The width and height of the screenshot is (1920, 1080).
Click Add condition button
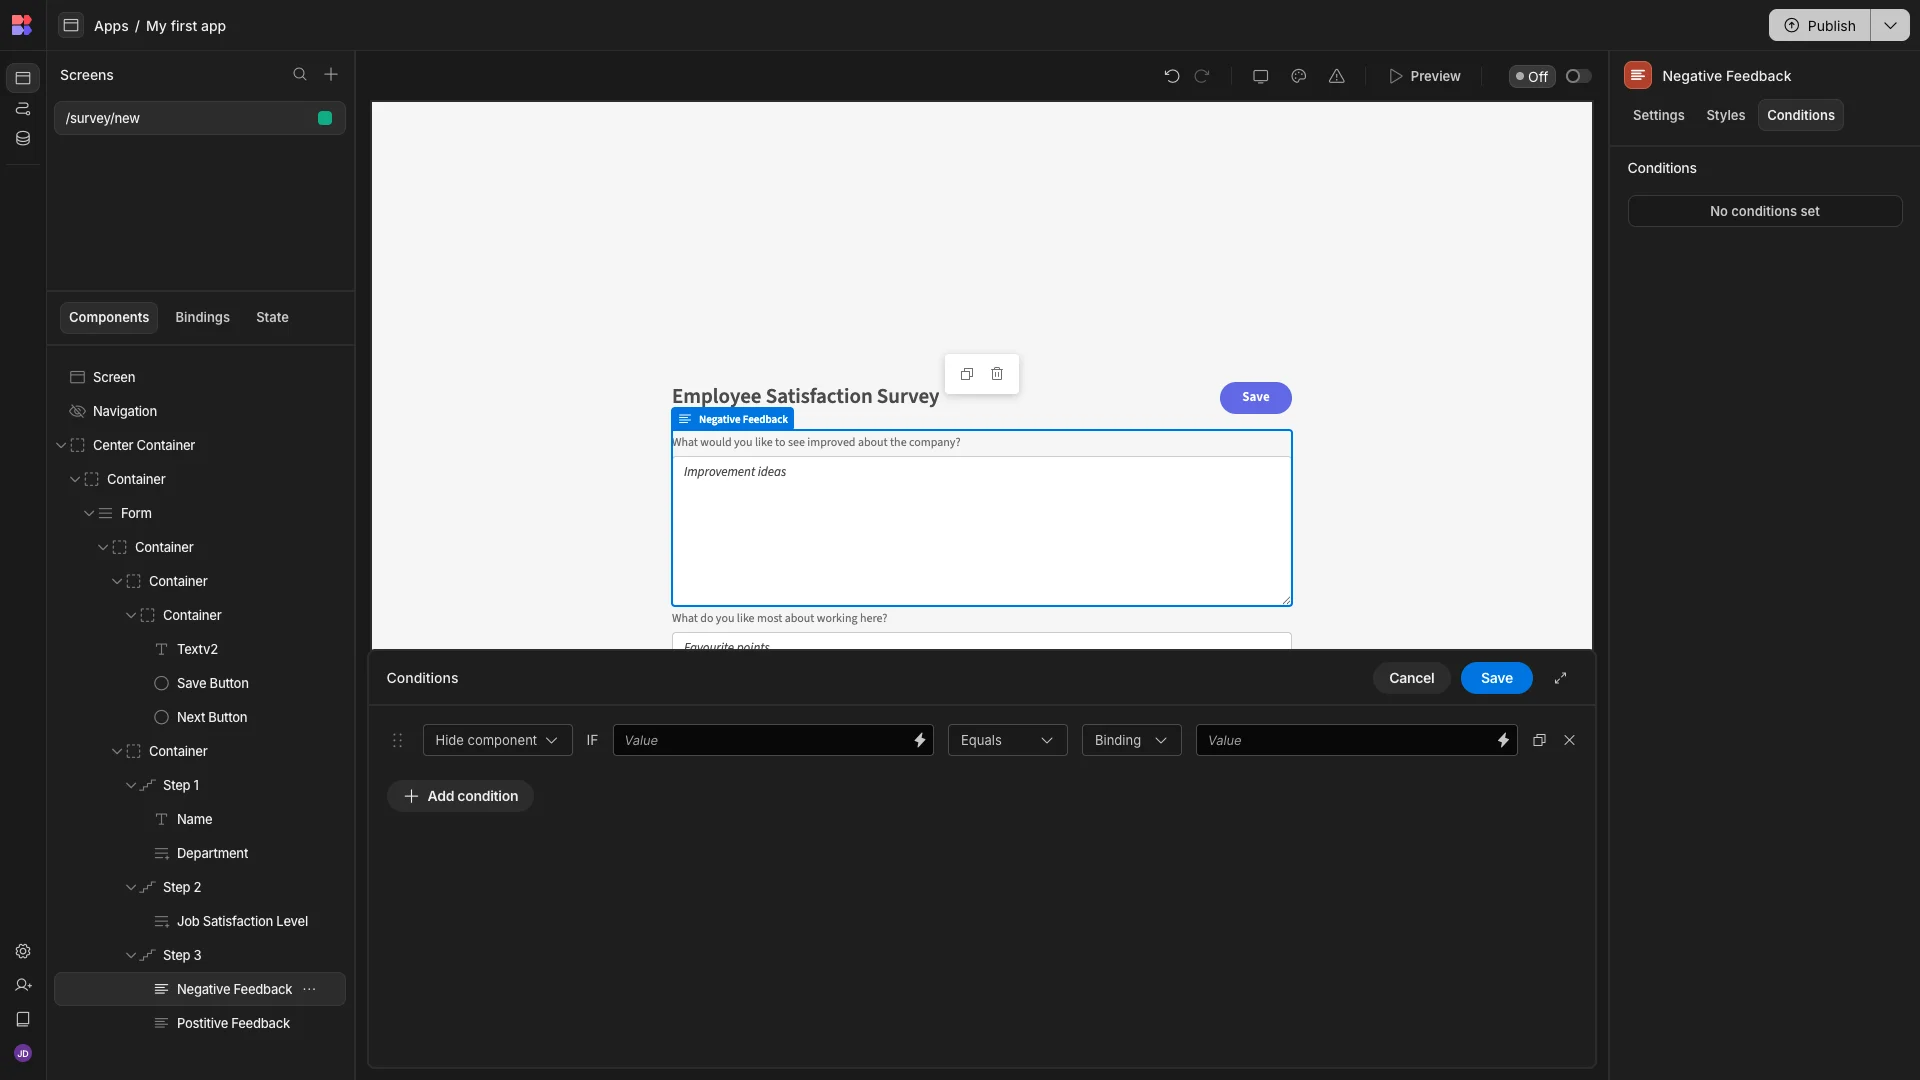click(x=460, y=796)
